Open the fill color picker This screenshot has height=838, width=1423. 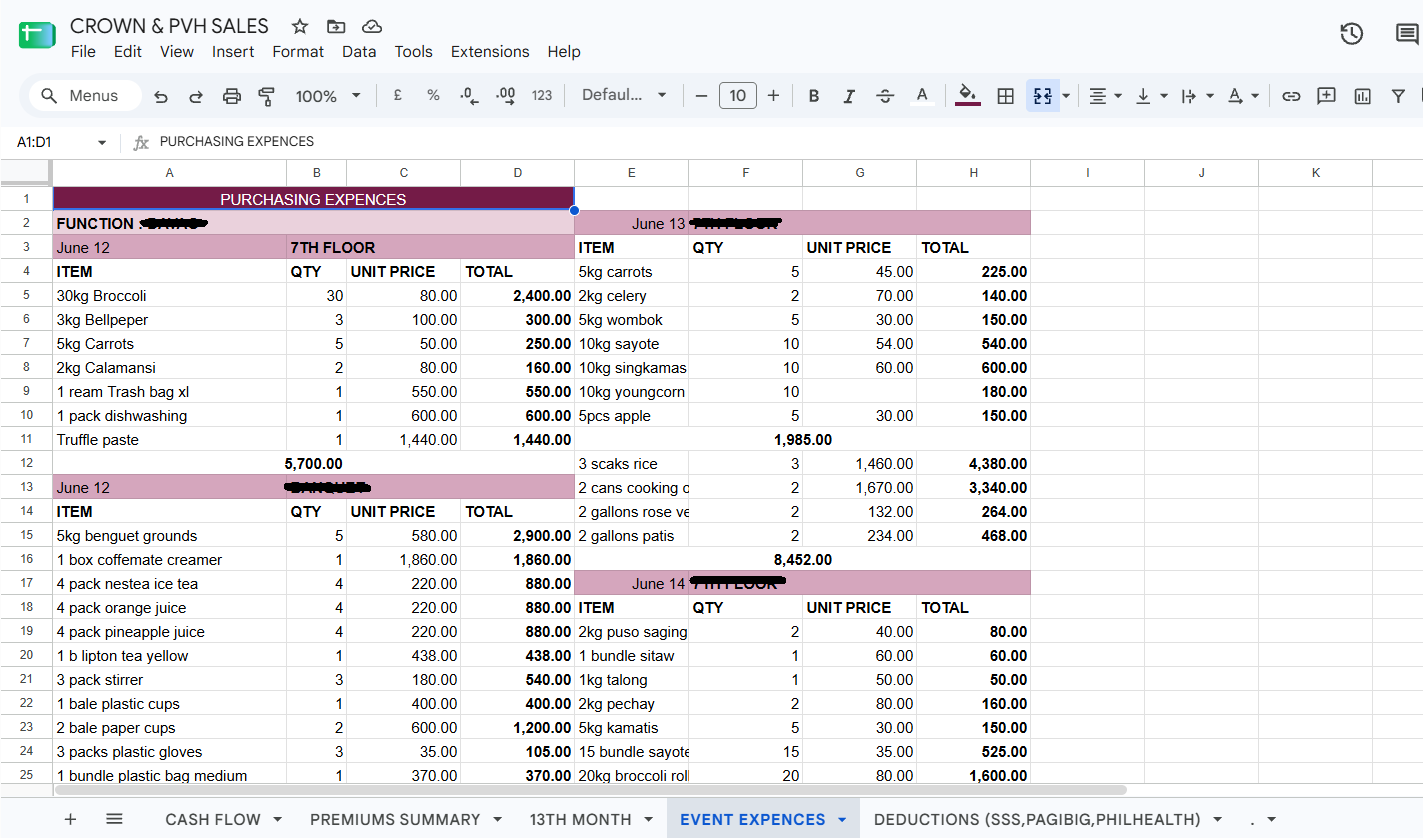967,96
